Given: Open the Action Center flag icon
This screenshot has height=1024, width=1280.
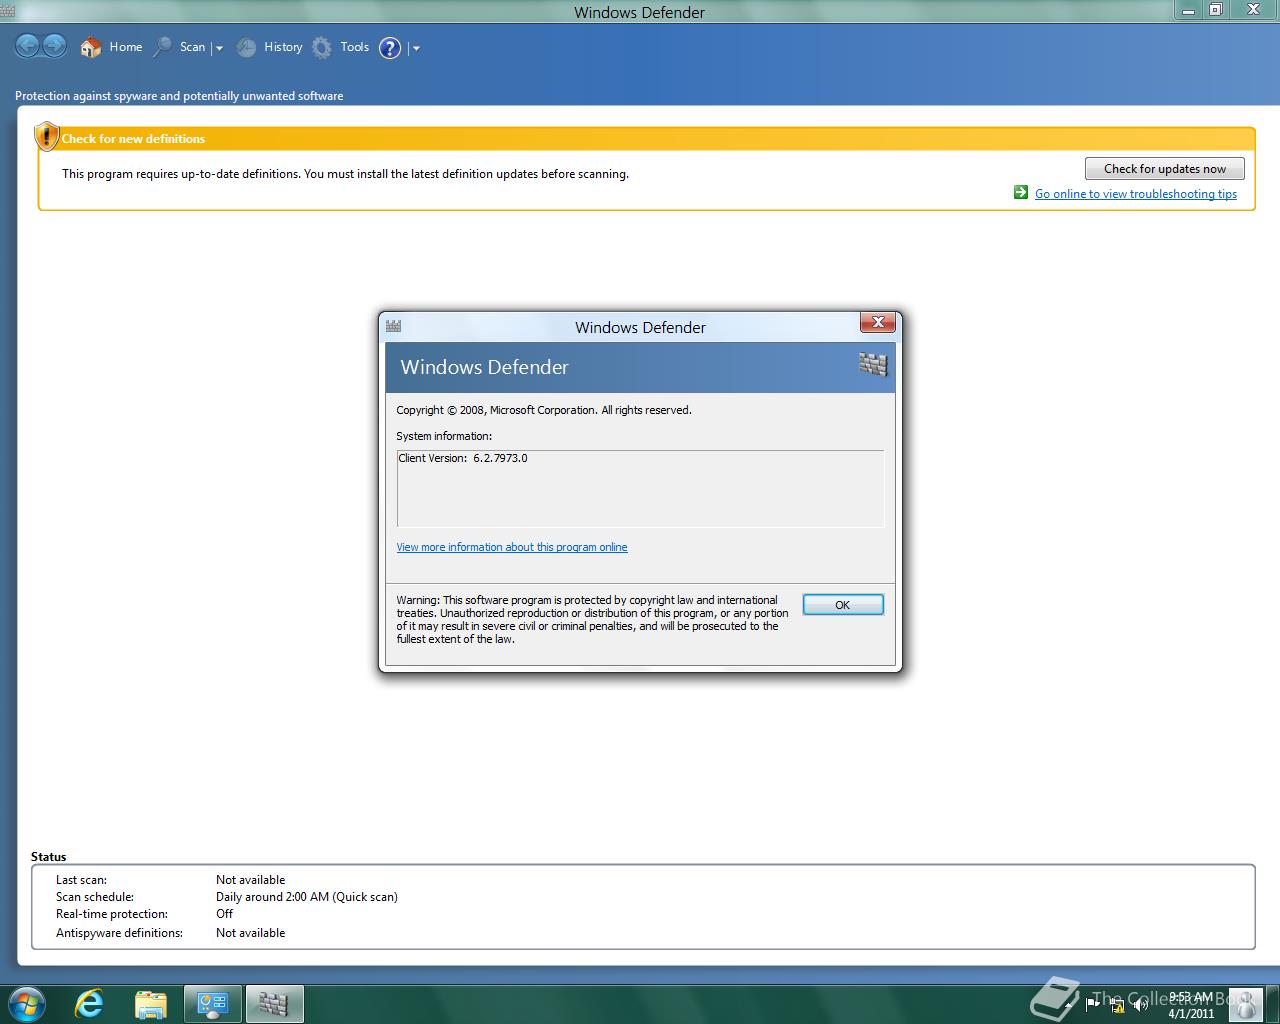Looking at the screenshot, I should 1093,1004.
